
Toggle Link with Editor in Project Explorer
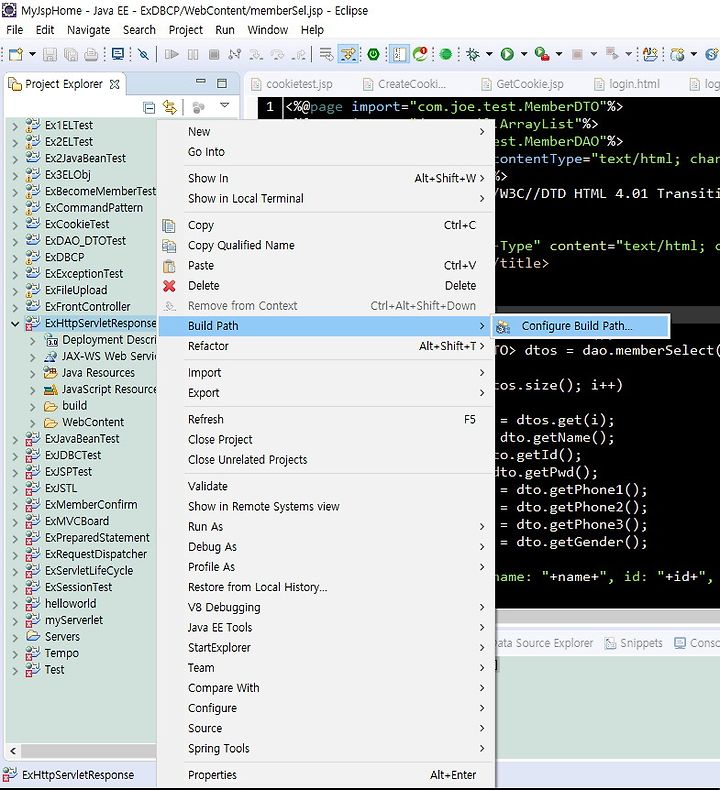[x=170, y=107]
